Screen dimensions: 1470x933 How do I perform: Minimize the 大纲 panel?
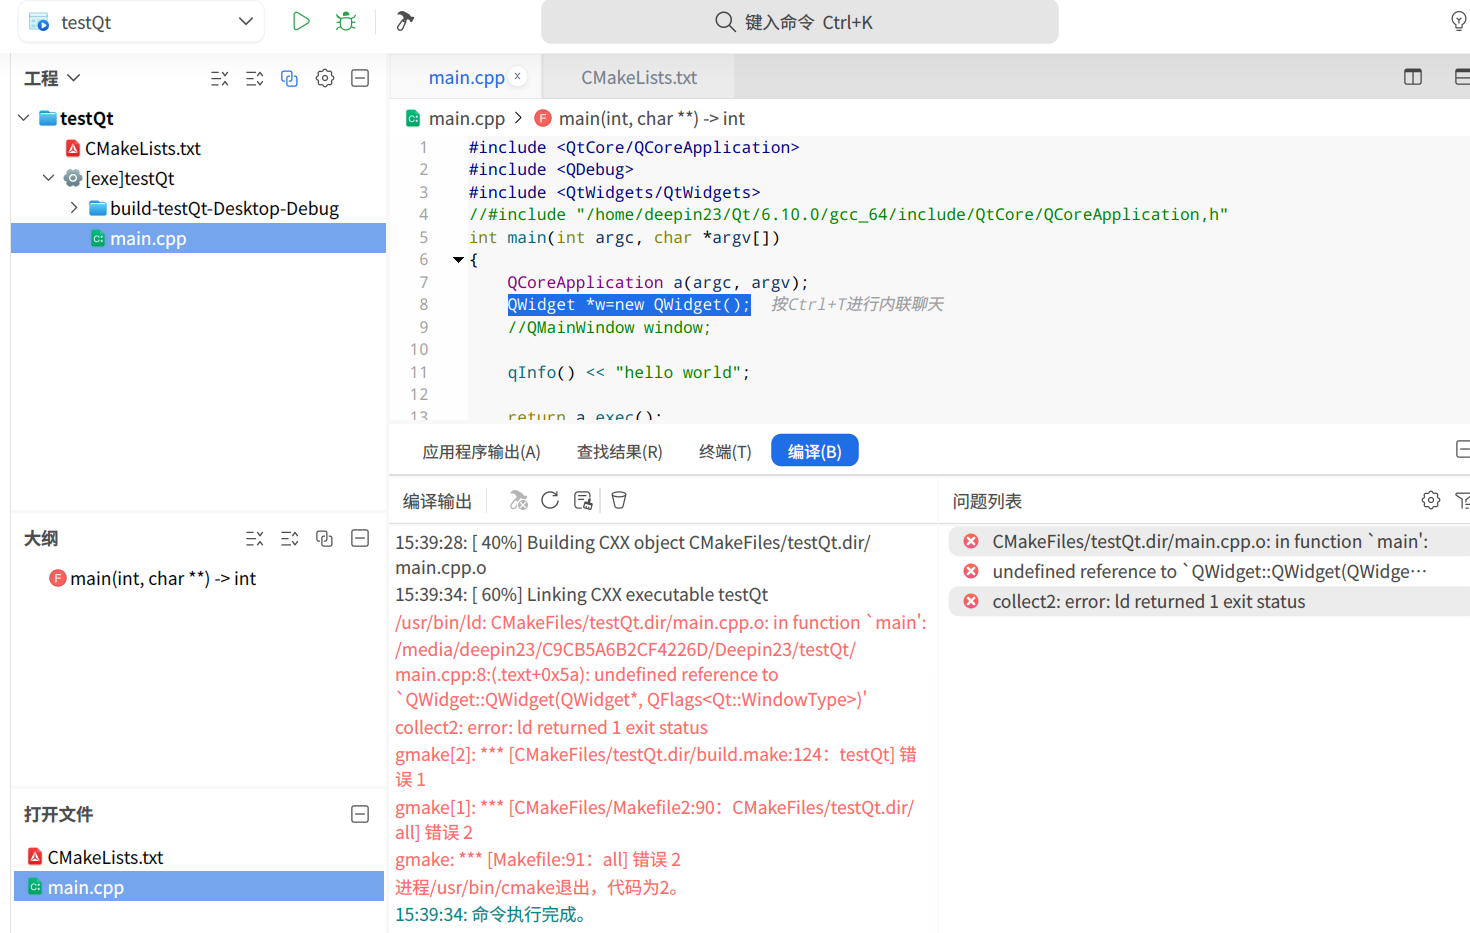pyautogui.click(x=361, y=539)
